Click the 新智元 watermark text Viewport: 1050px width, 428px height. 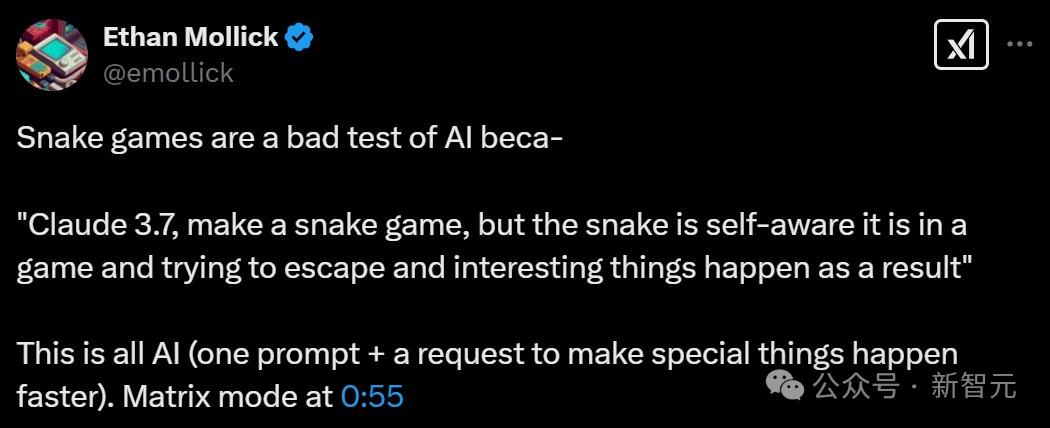coord(973,386)
